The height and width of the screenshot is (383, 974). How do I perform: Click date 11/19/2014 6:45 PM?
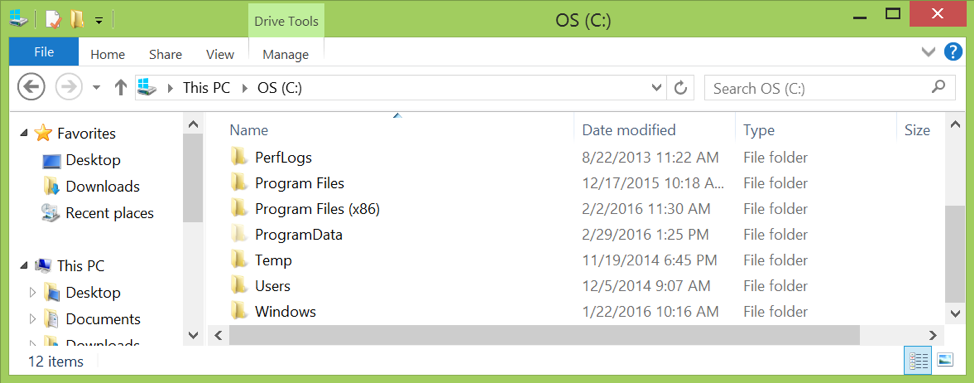650,260
